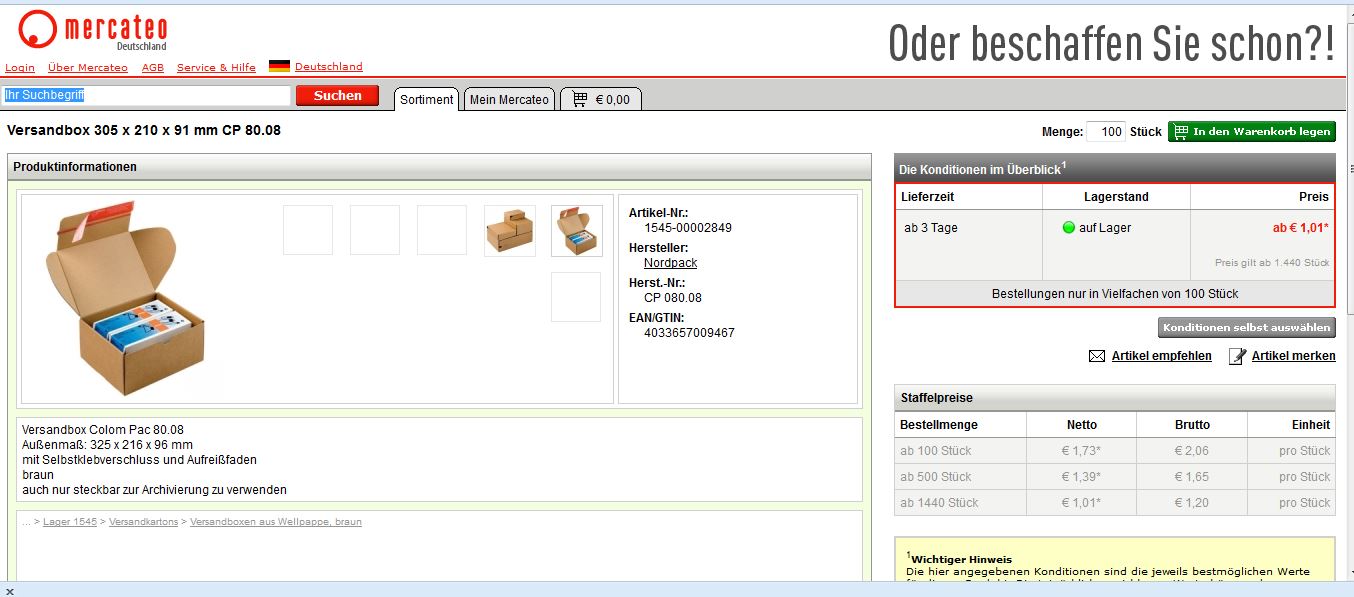Screen dimensions: 1354x597
Task: Open Service & Hilfe link
Action: 216,68
